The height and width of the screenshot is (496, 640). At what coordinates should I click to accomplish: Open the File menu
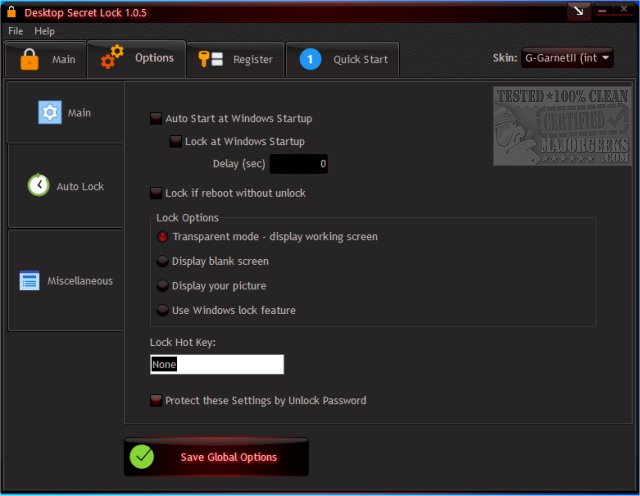16,31
